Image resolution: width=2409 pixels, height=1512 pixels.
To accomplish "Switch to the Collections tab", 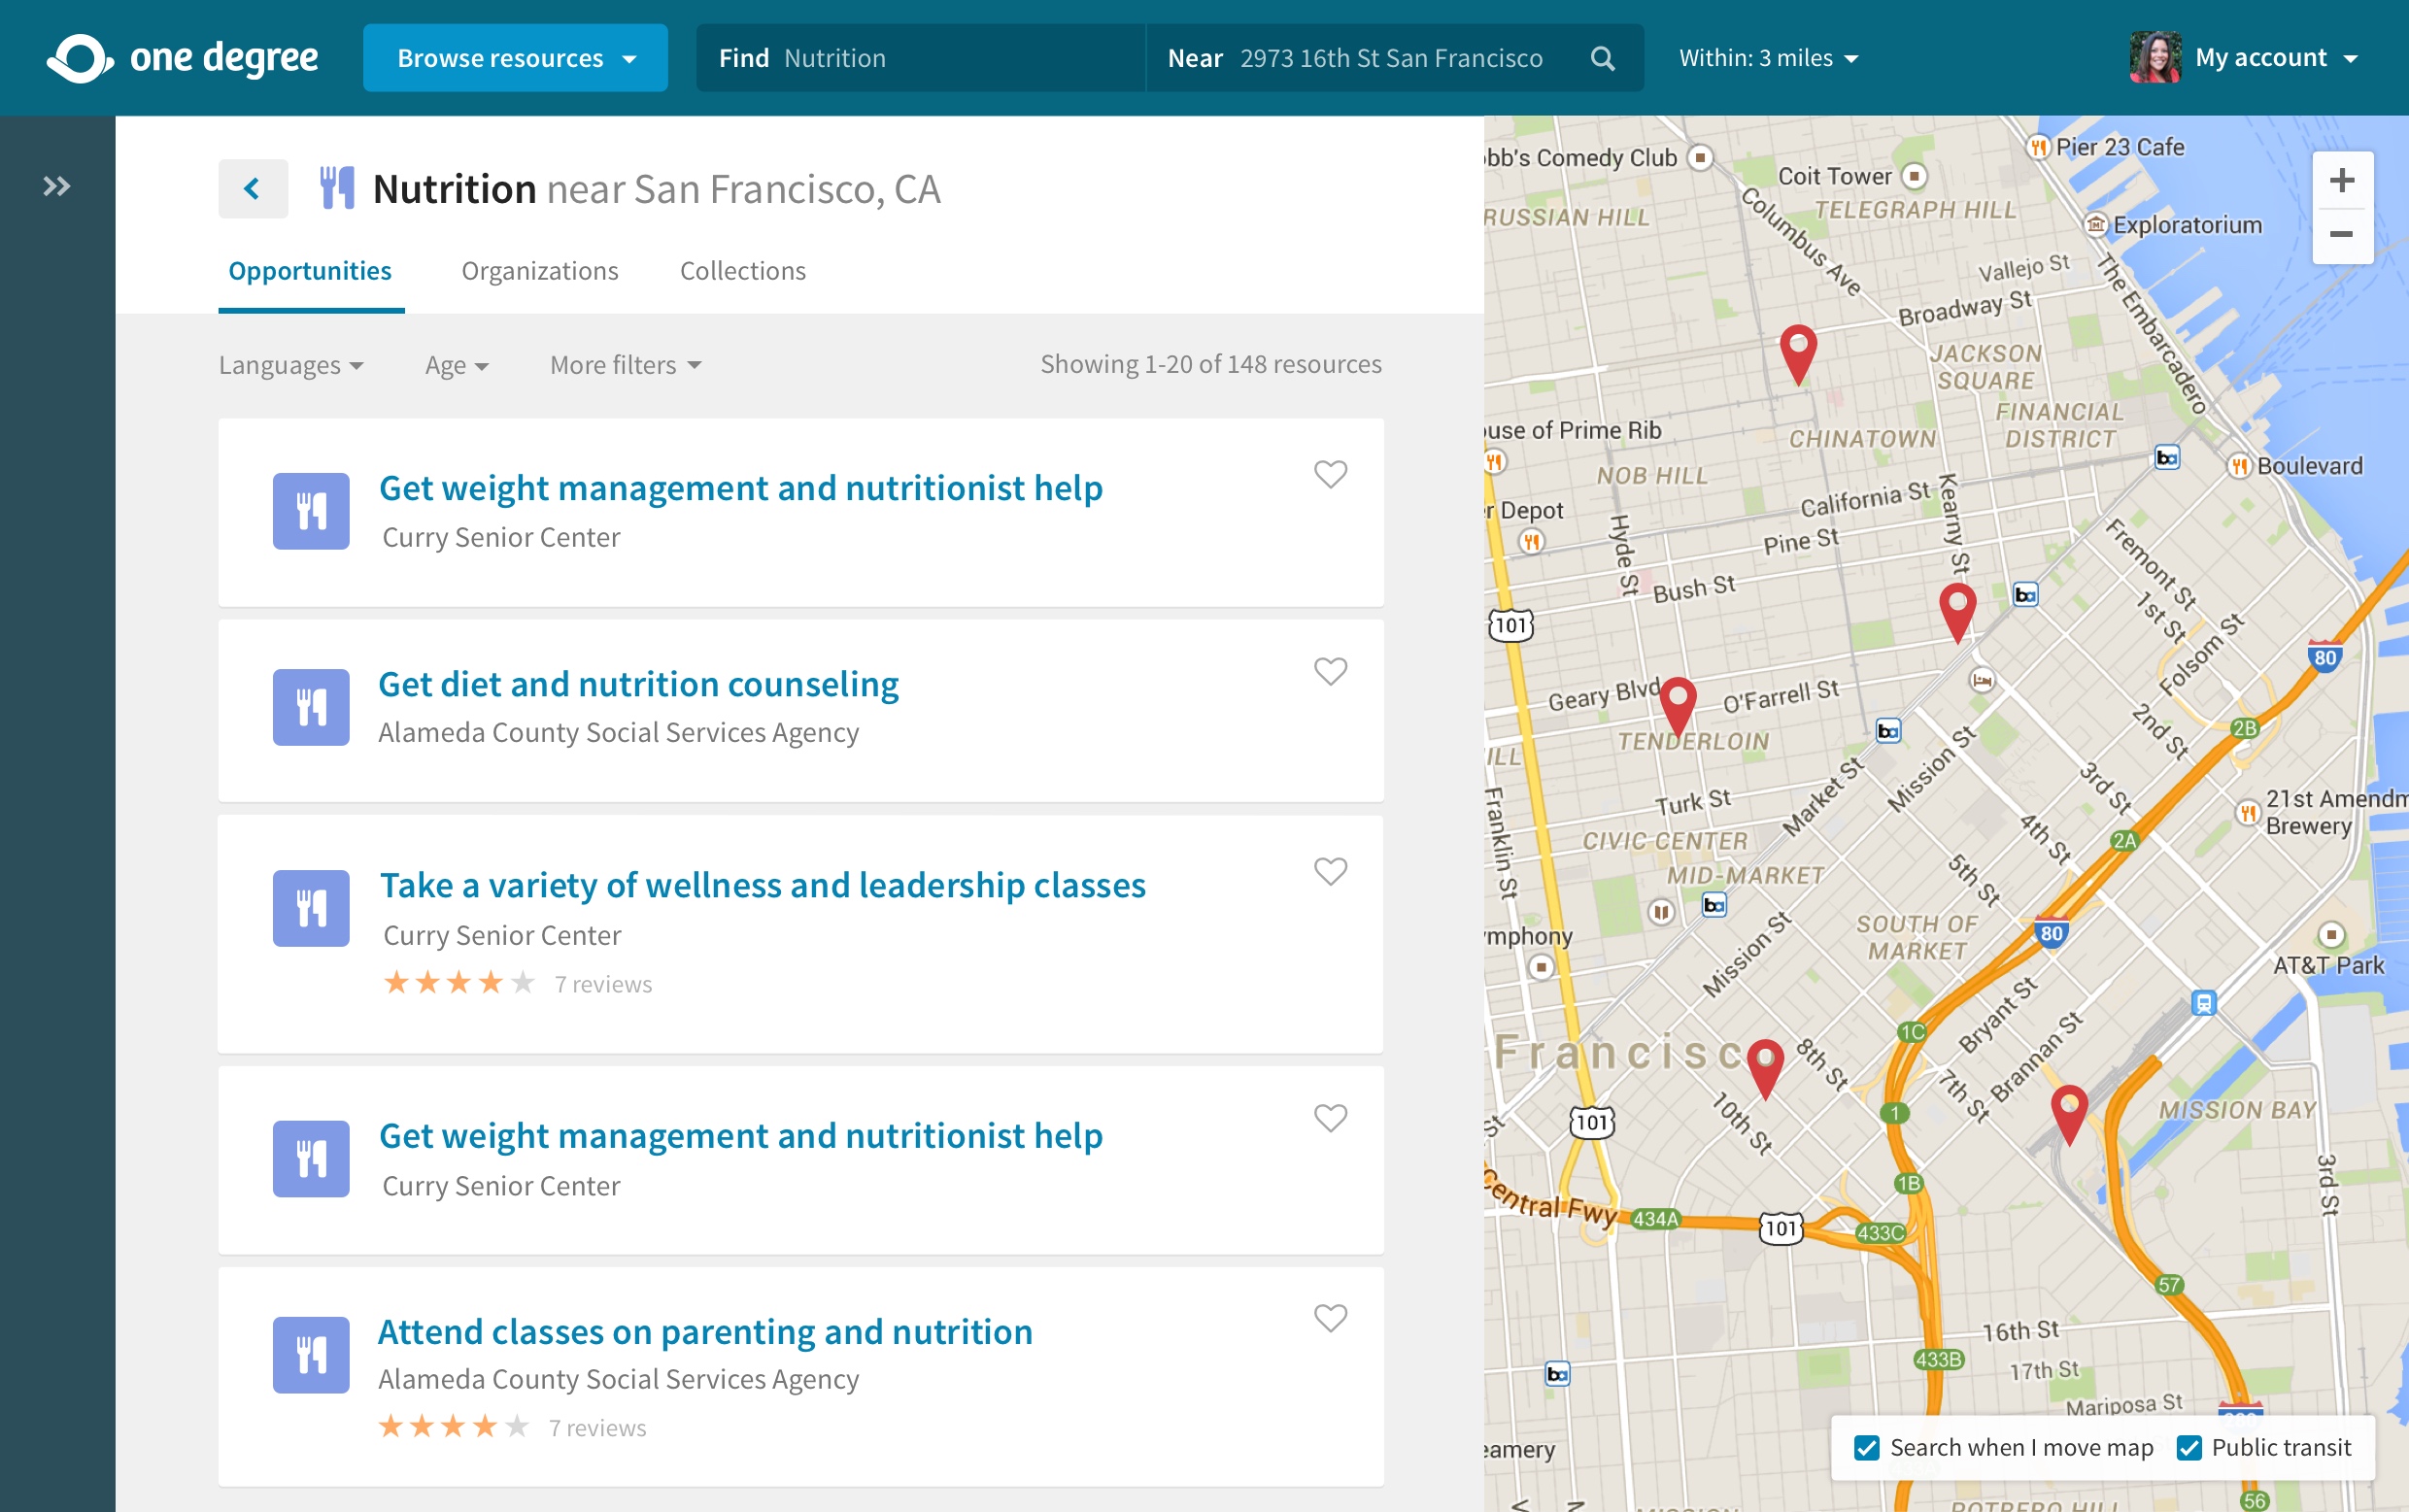I will click(742, 271).
